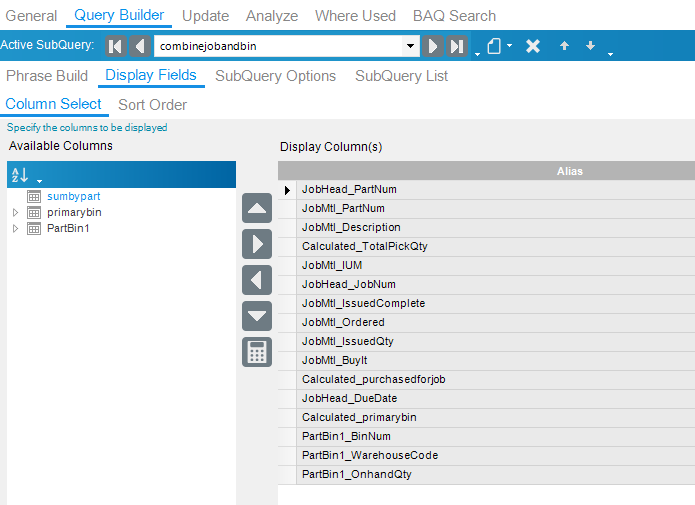
Task: Open SubQuery Options tab
Action: [275, 76]
